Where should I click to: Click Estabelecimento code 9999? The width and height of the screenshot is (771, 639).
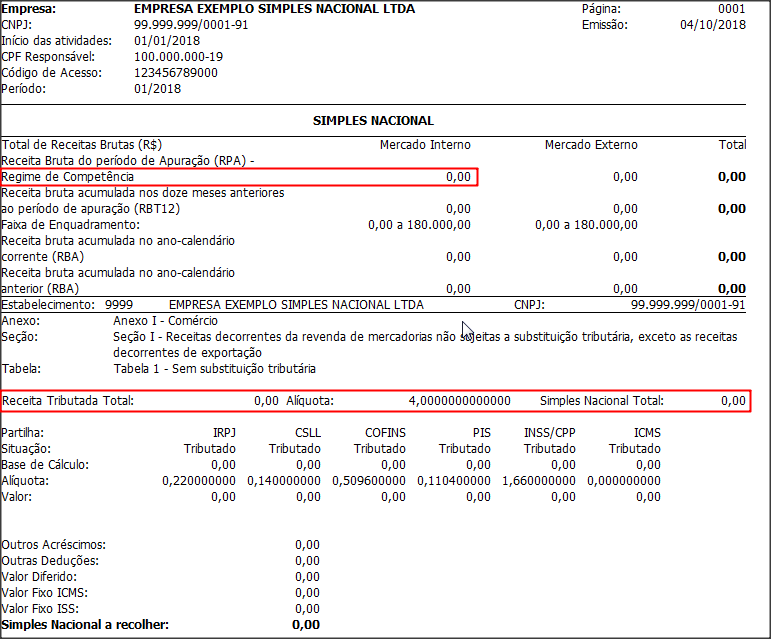pyautogui.click(x=119, y=305)
